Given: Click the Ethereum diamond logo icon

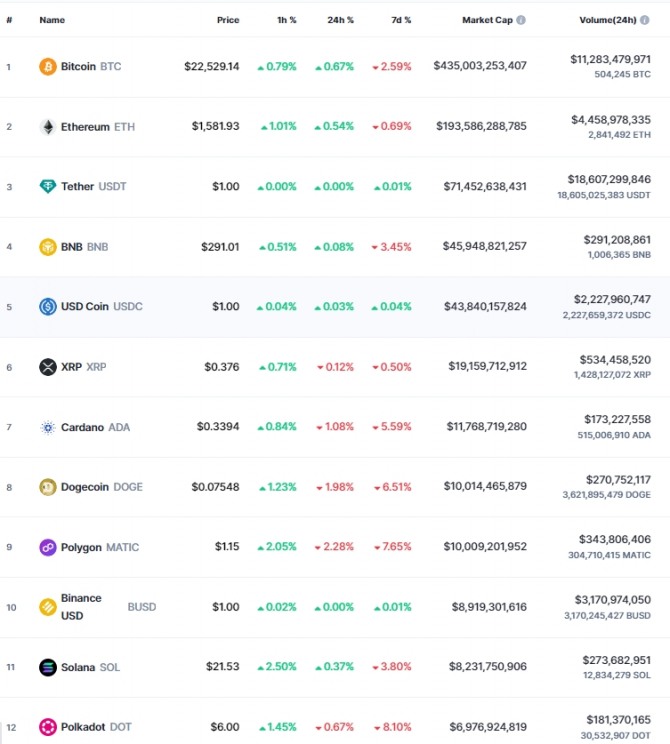Looking at the screenshot, I should pos(48,127).
